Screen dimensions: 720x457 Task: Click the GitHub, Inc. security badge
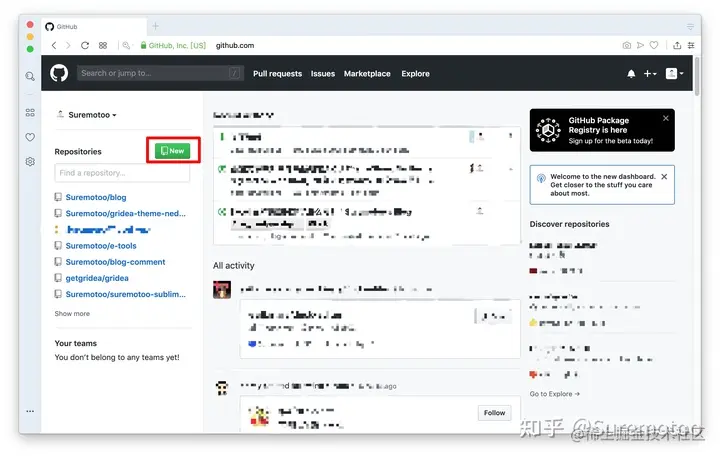(173, 45)
